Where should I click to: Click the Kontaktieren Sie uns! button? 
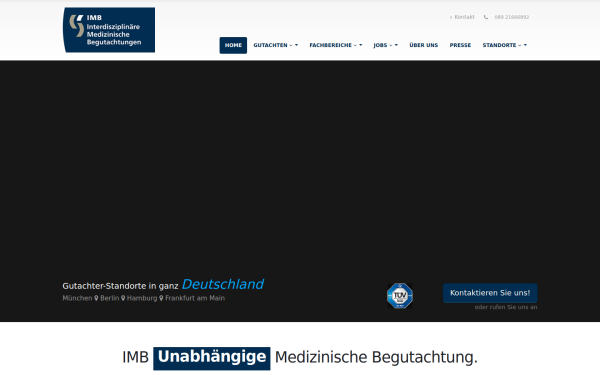[x=490, y=293]
